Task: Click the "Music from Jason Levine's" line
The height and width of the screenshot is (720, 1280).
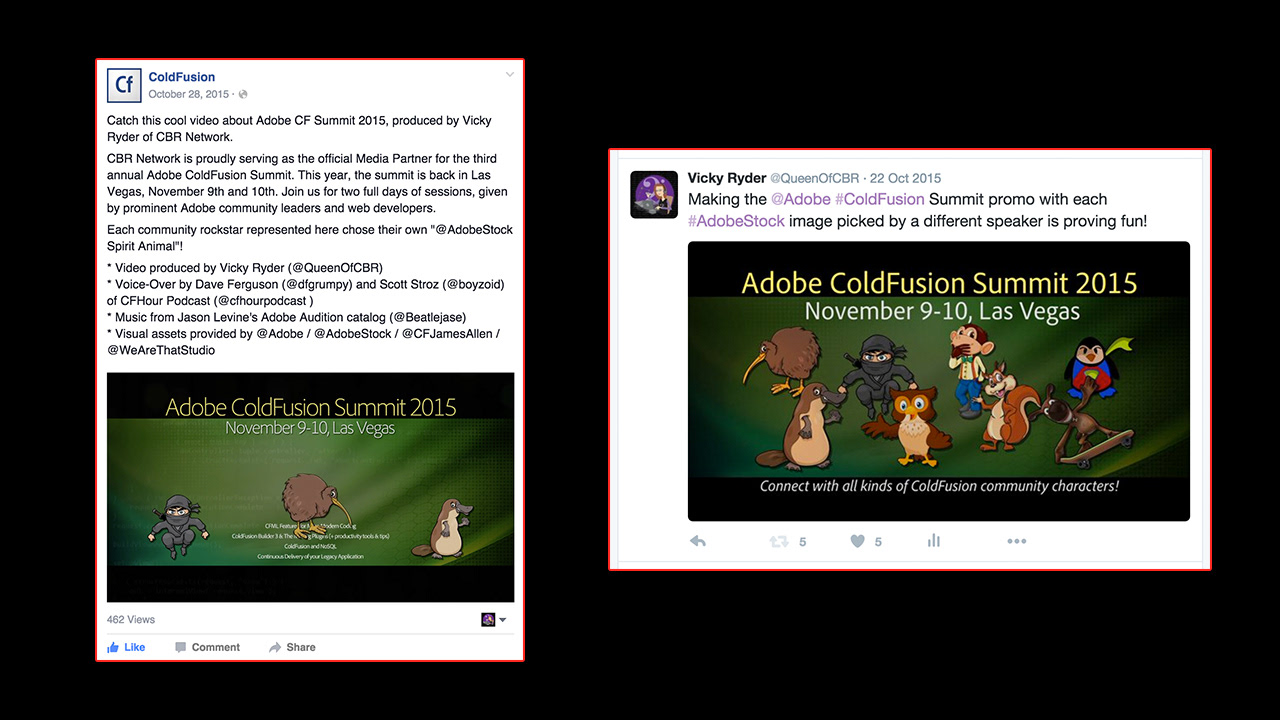Action: [287, 317]
